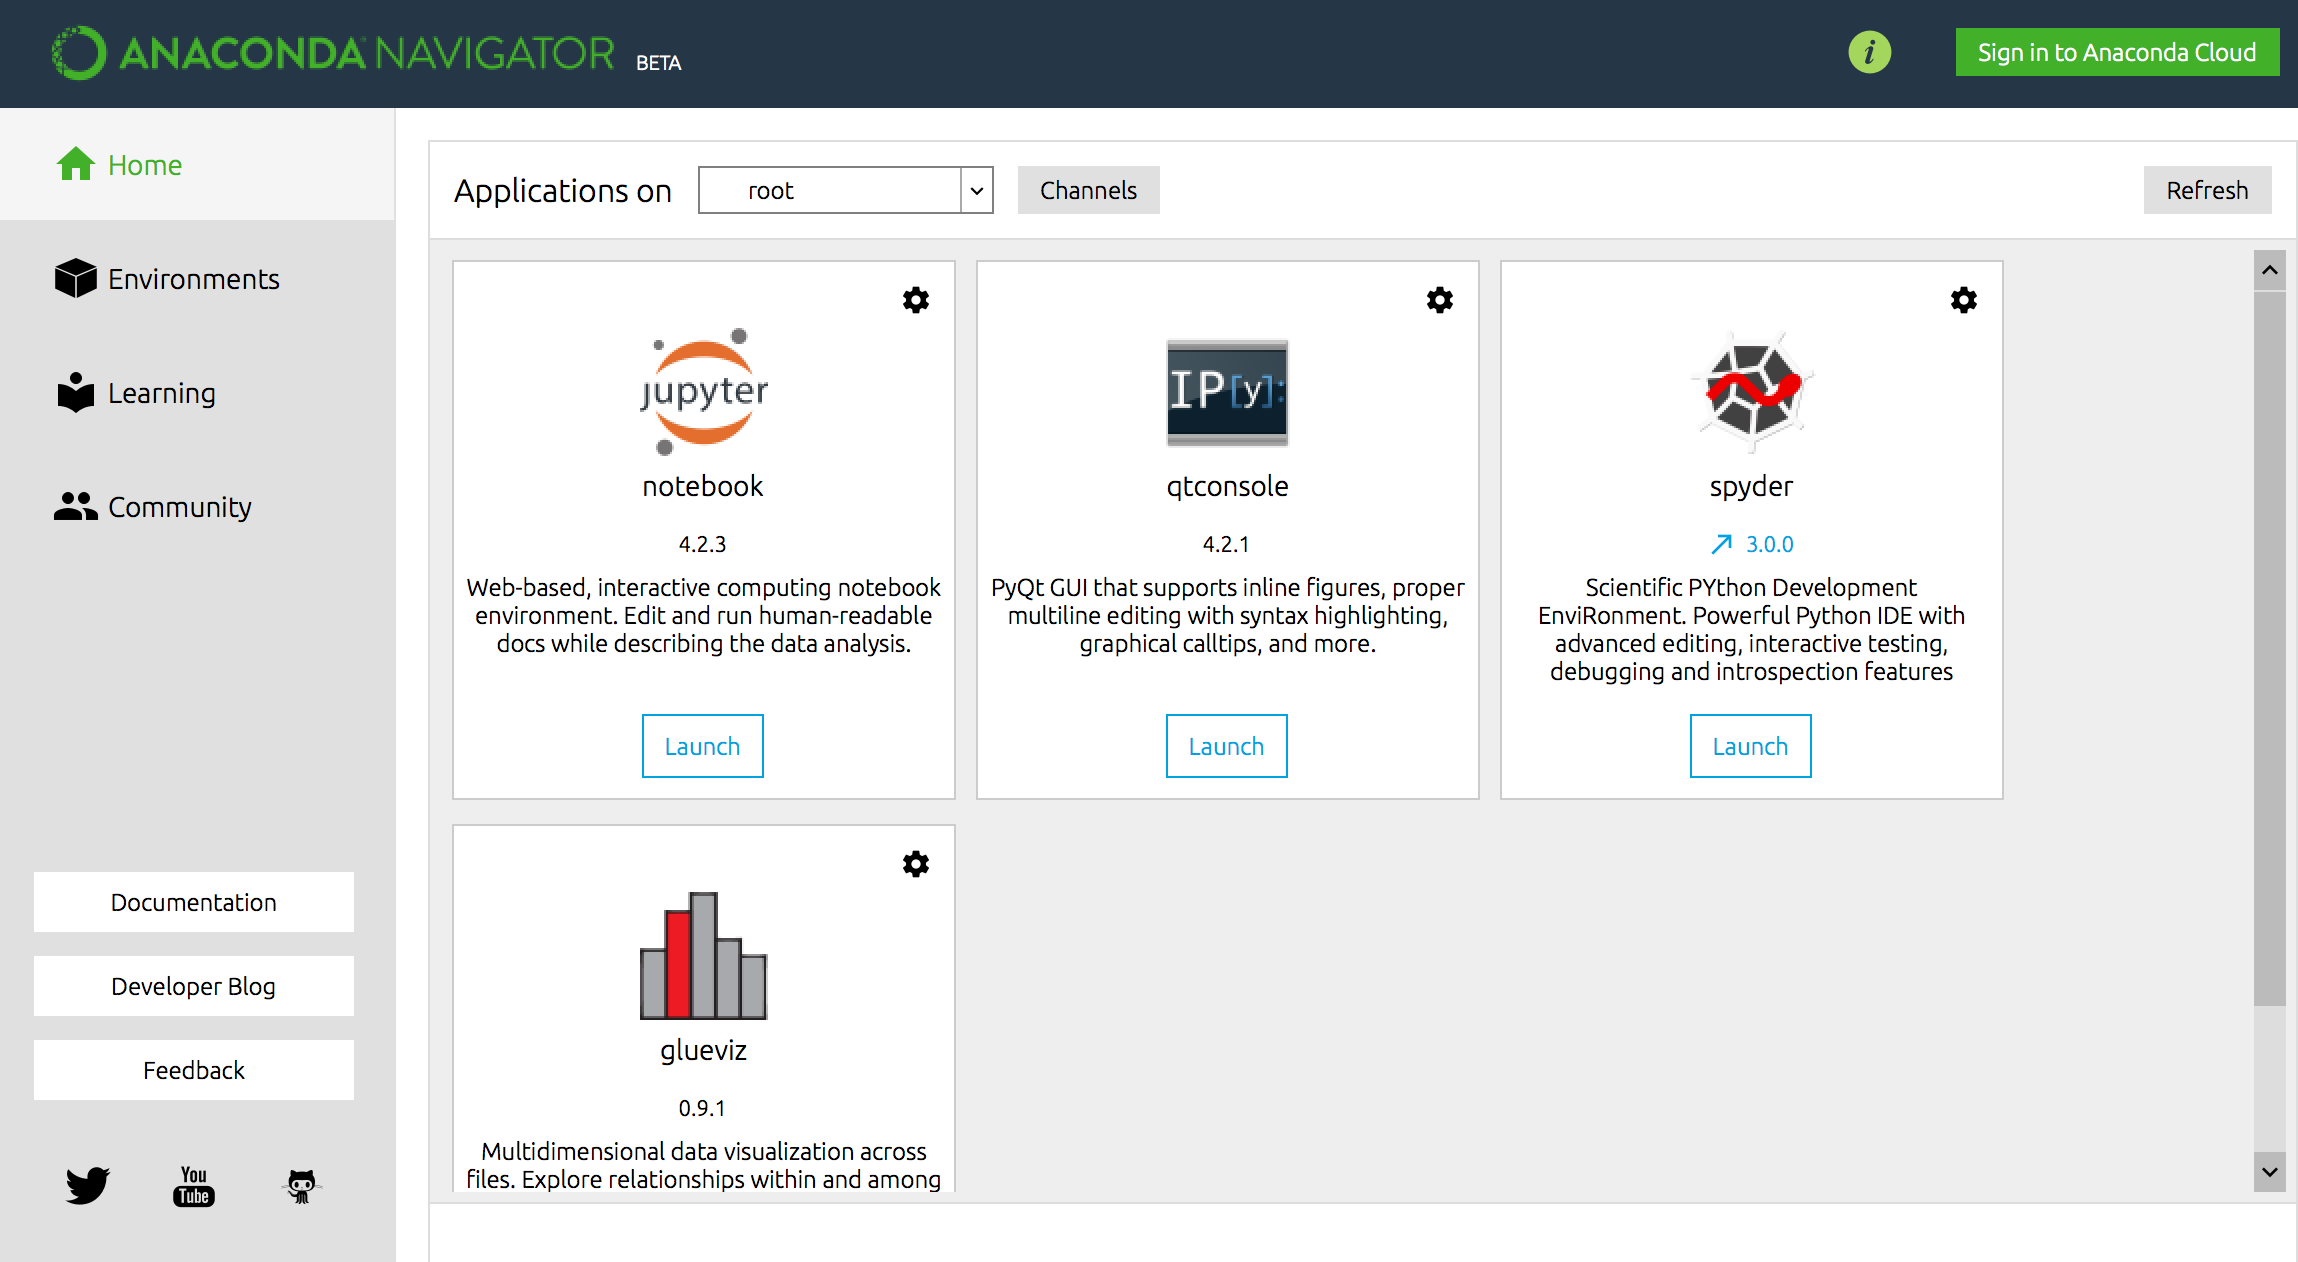Image resolution: width=2298 pixels, height=1262 pixels.
Task: Click Sign in to Anaconda Cloud
Action: [2116, 52]
